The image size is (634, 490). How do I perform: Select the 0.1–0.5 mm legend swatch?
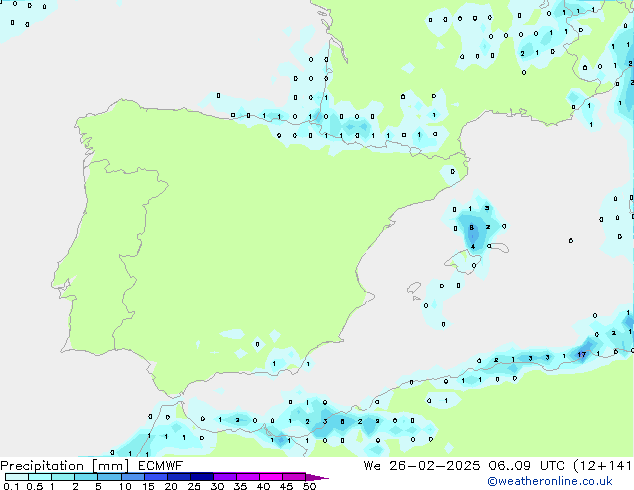[x=17, y=477]
